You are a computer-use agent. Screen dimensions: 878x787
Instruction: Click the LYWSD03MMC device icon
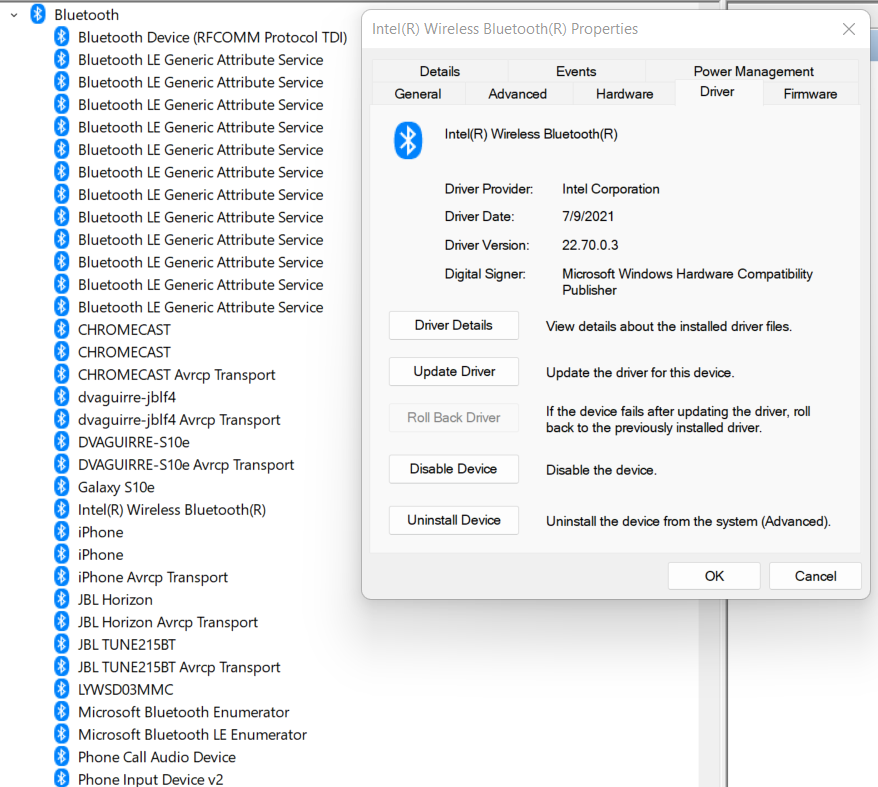pyautogui.click(x=62, y=690)
